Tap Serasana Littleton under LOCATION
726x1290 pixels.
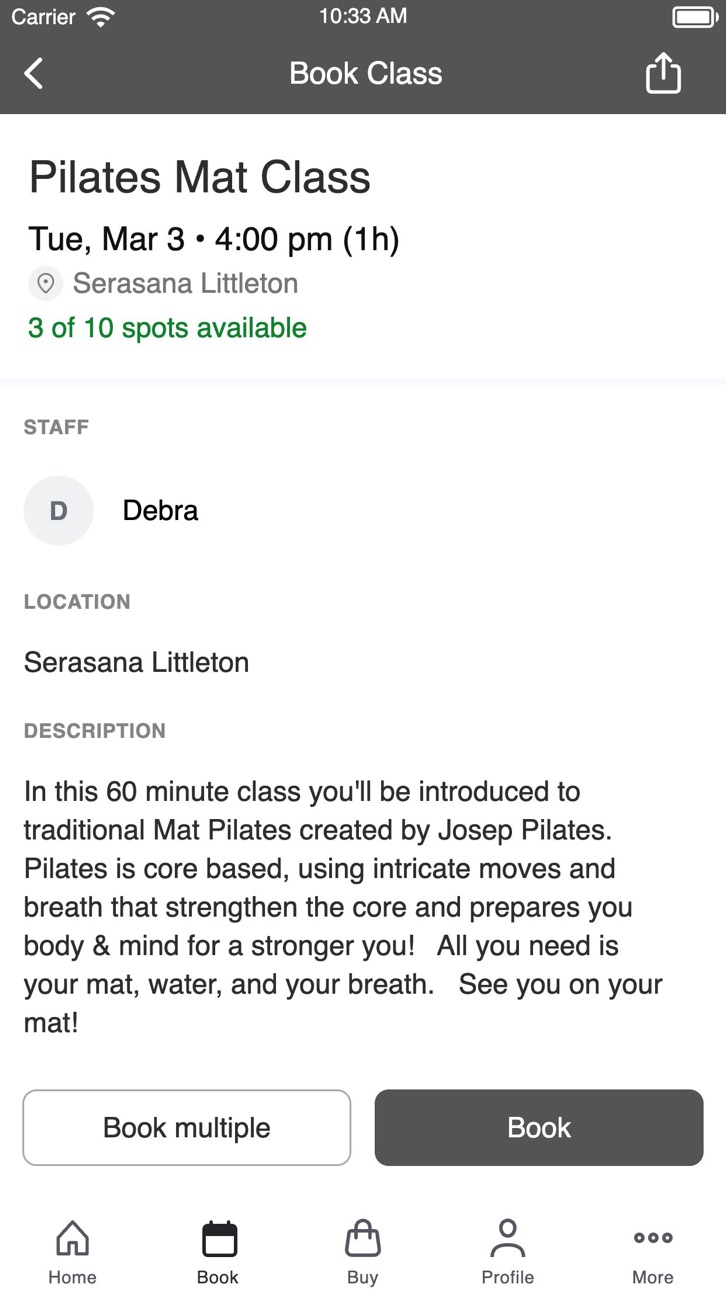click(x=137, y=662)
